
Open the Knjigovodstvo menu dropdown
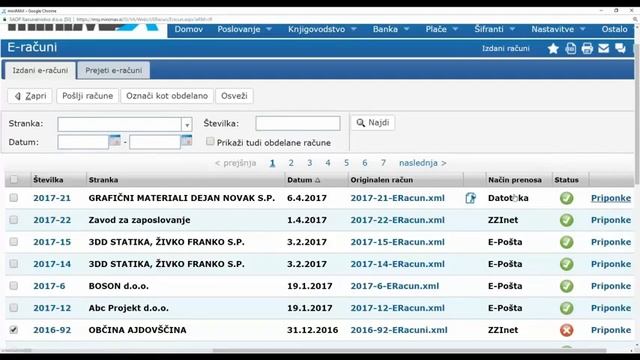point(322,29)
